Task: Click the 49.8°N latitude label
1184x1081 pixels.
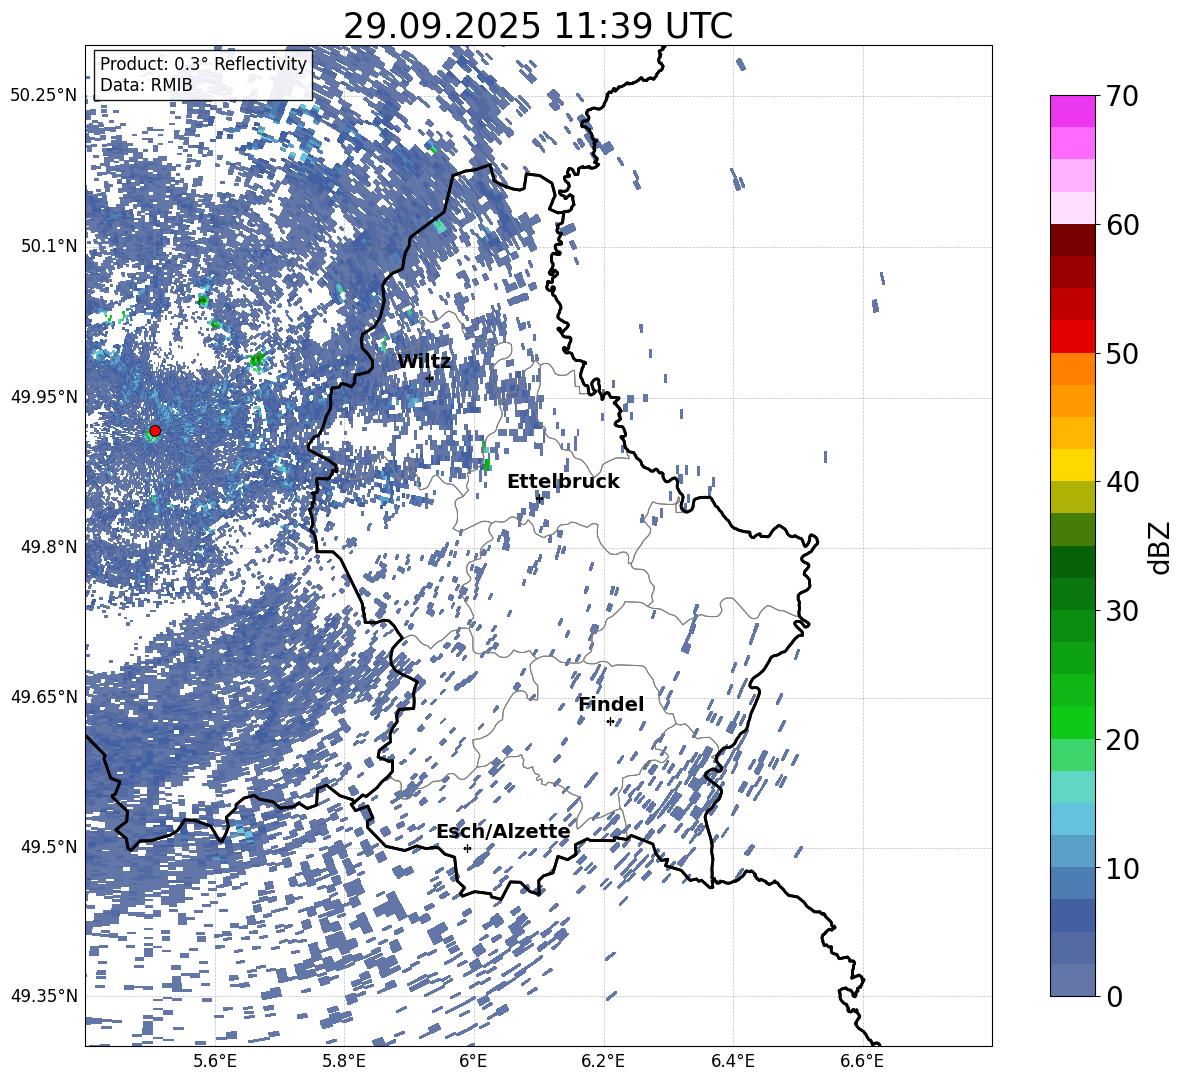Action: (x=49, y=547)
